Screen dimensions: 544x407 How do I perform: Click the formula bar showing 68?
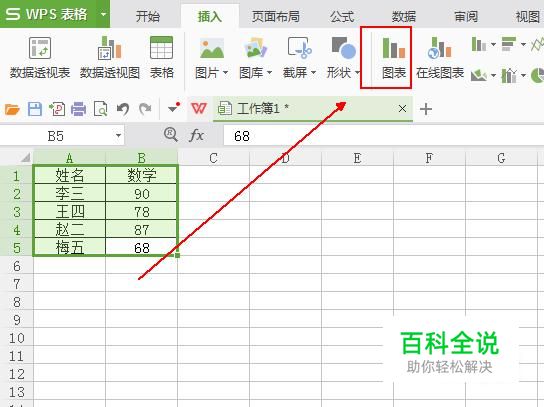[383, 136]
